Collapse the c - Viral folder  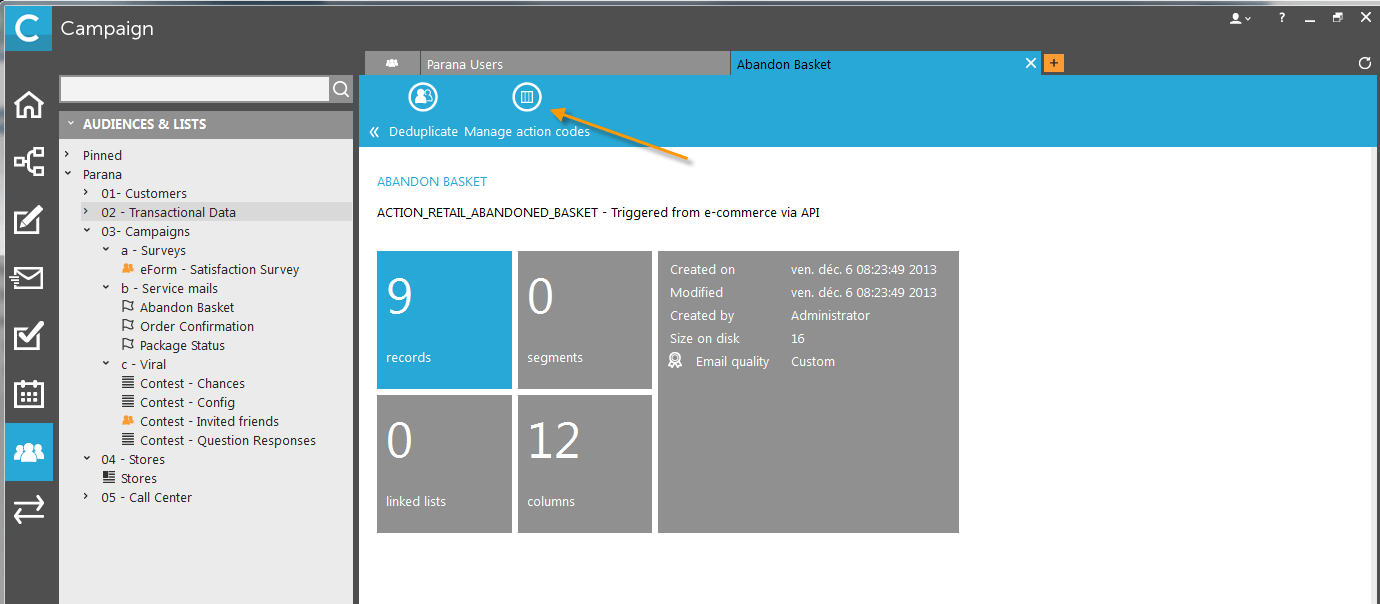coord(106,364)
